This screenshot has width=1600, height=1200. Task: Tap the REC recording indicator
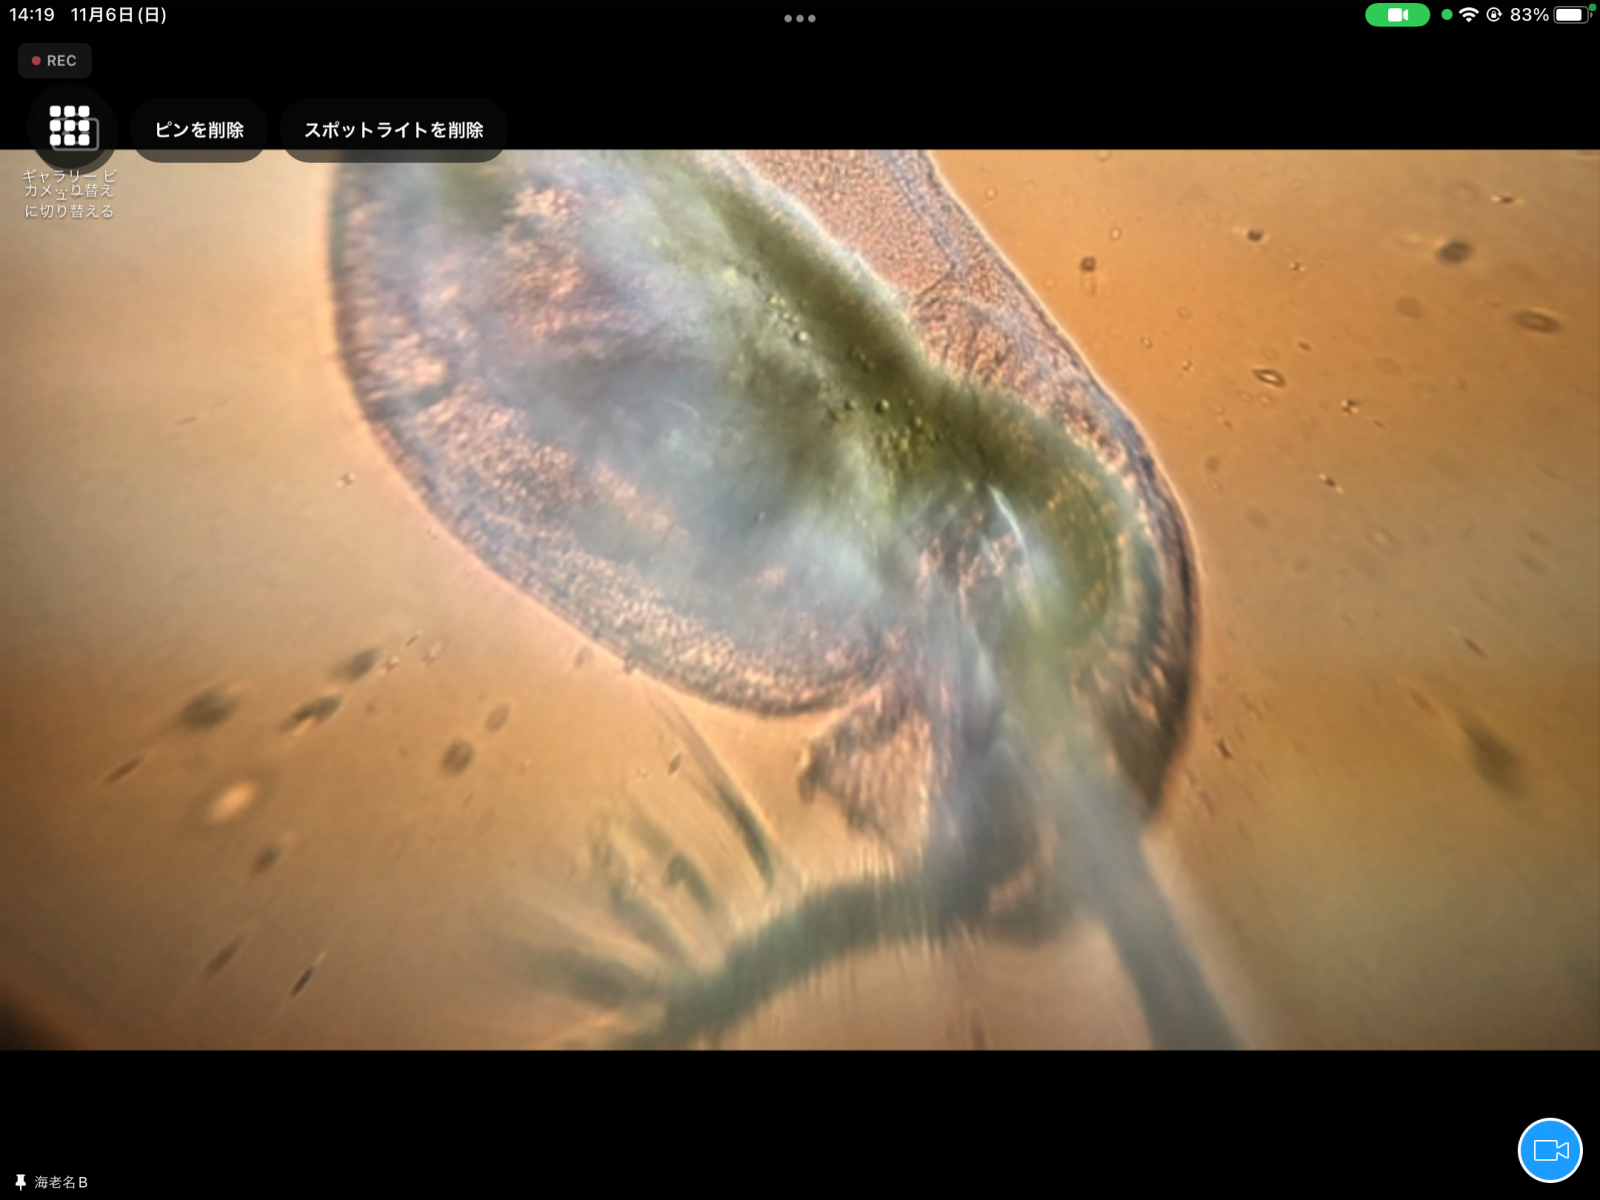click(55, 61)
